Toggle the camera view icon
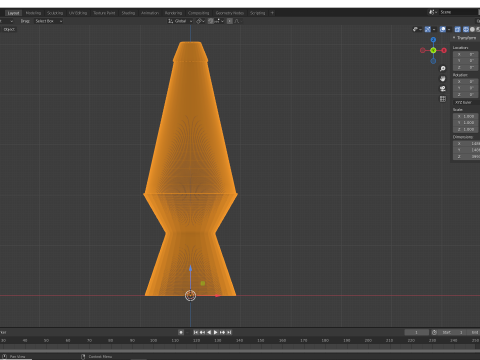Viewport: 480px width, 360px height. click(443, 89)
